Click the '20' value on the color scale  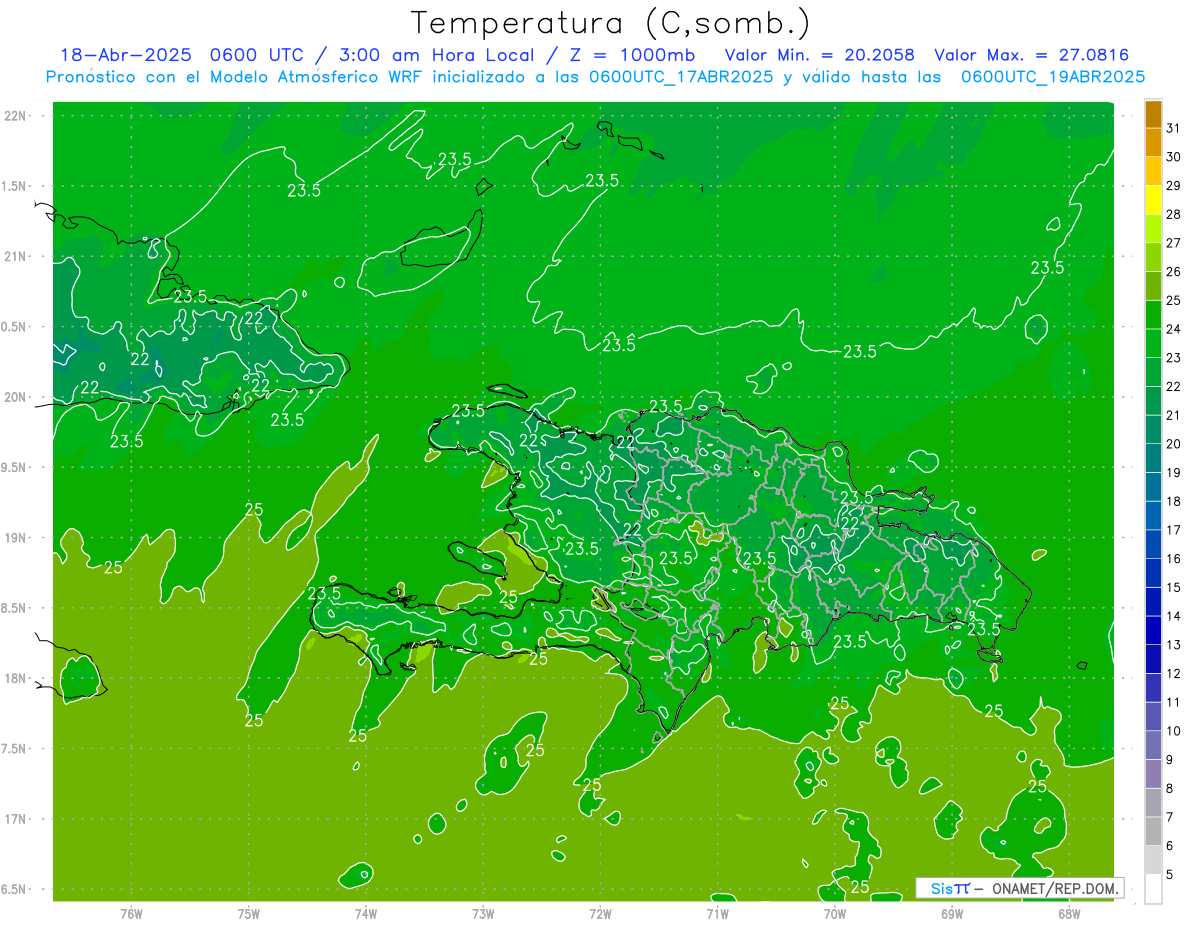(1174, 444)
